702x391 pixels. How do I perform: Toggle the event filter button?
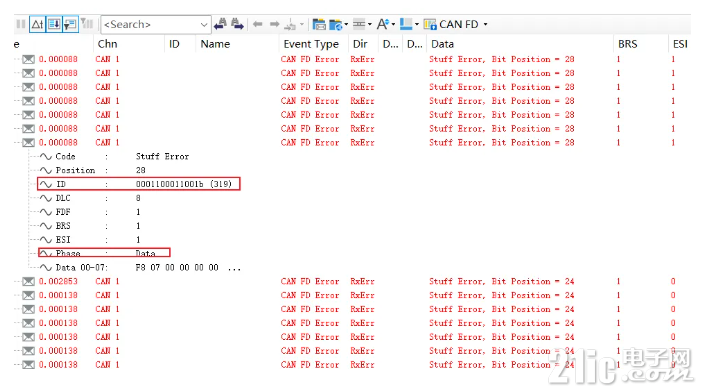70,24
